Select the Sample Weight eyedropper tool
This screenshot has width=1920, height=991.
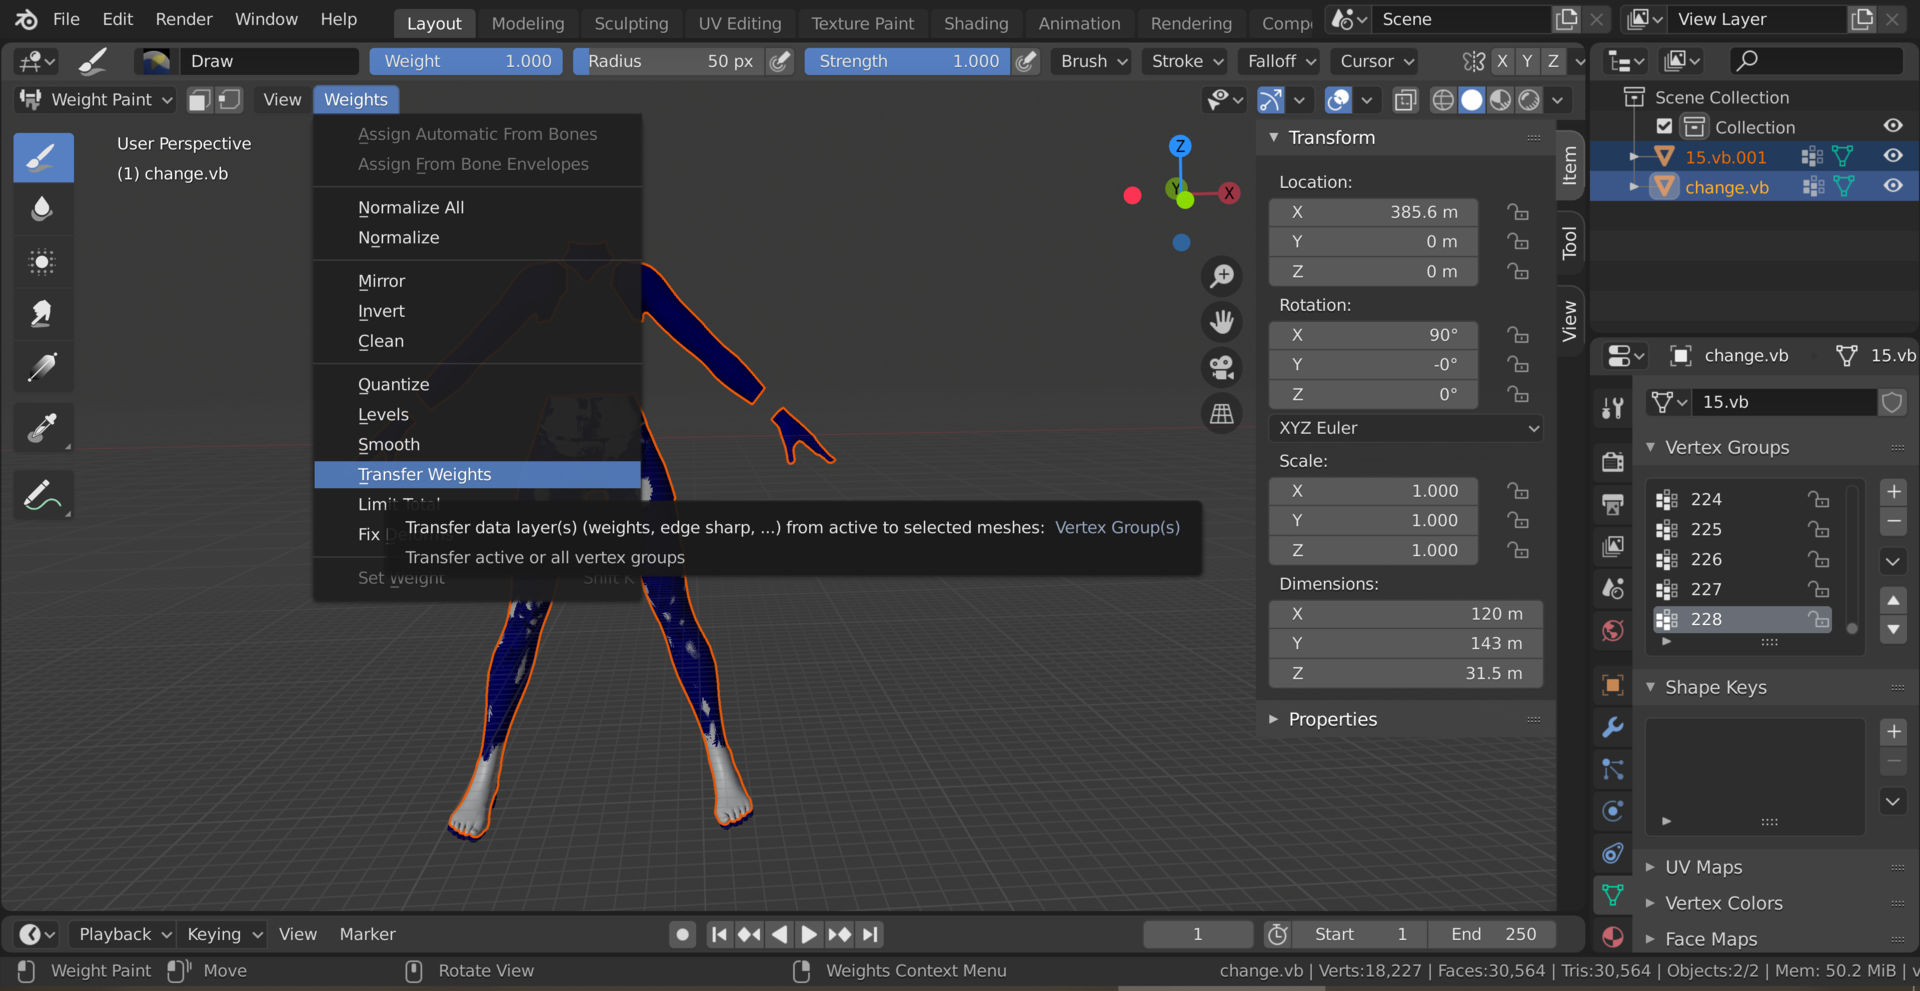point(43,428)
